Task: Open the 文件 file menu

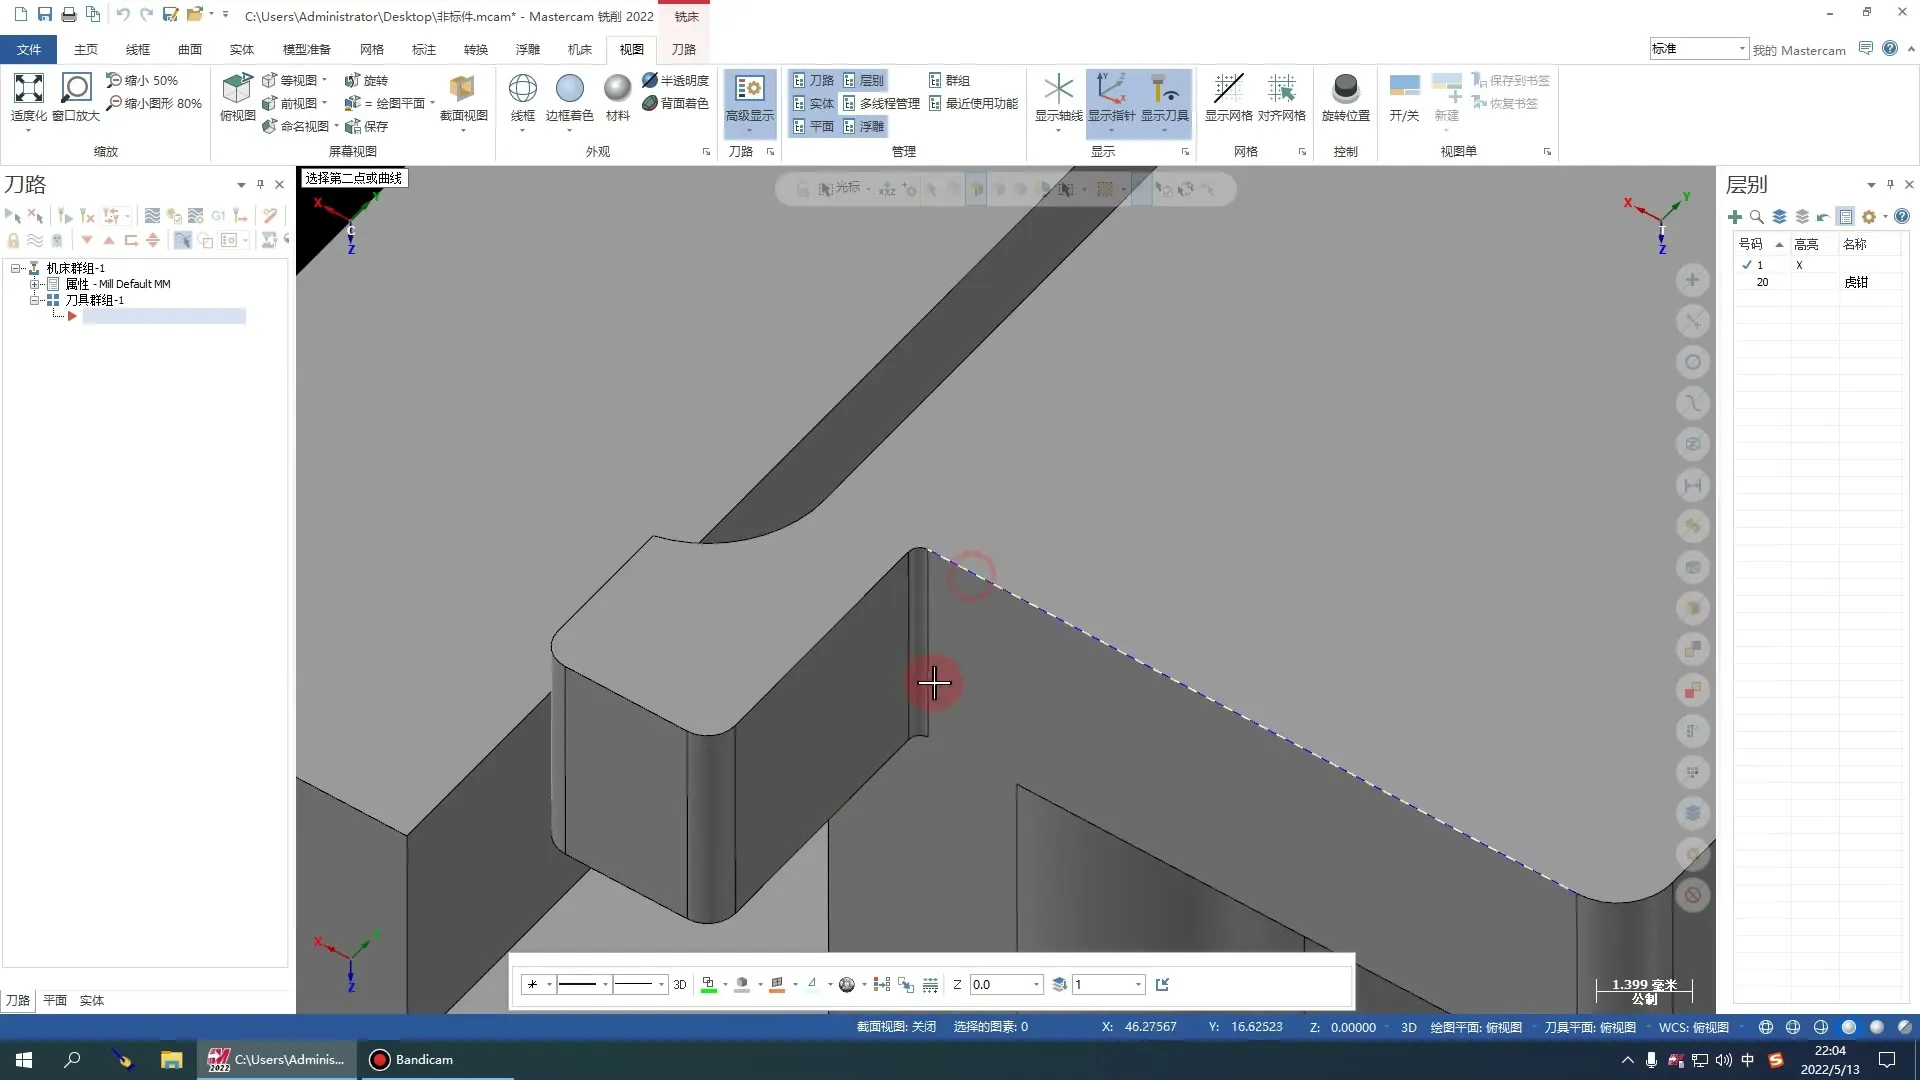Action: [29, 49]
